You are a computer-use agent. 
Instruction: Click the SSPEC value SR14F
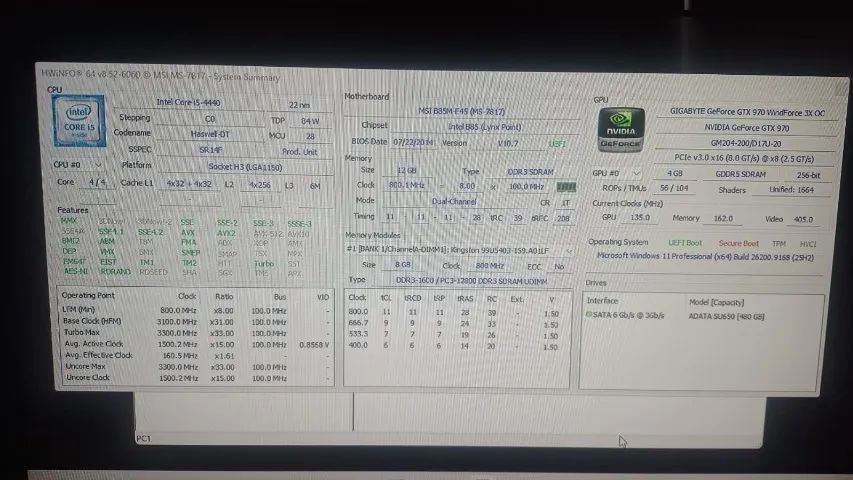[x=211, y=150]
